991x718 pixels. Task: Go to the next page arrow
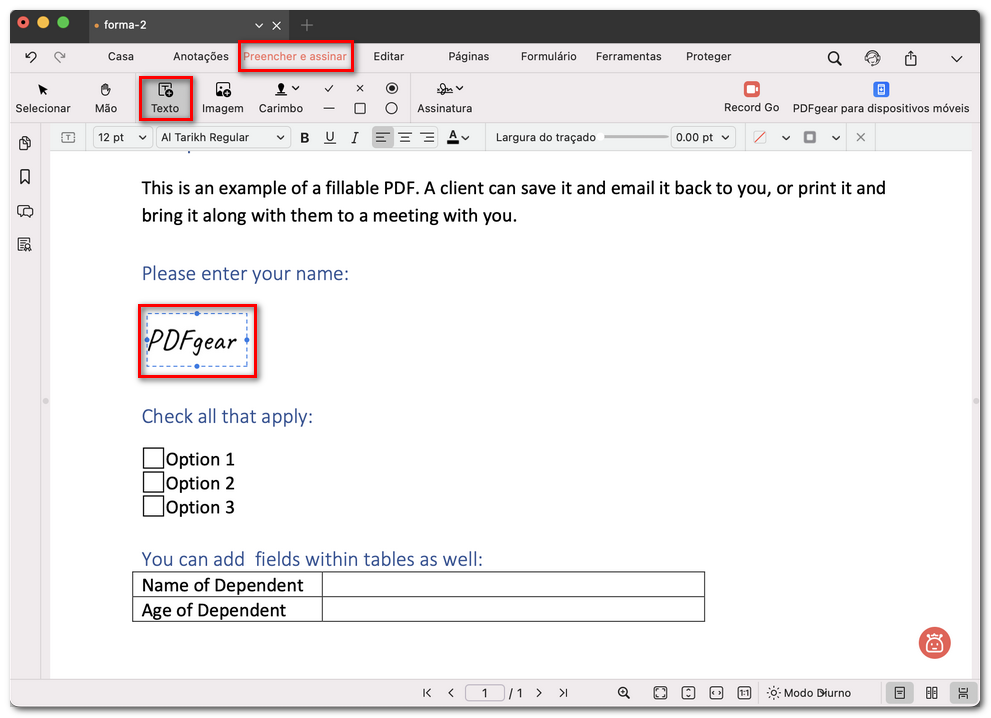(539, 693)
